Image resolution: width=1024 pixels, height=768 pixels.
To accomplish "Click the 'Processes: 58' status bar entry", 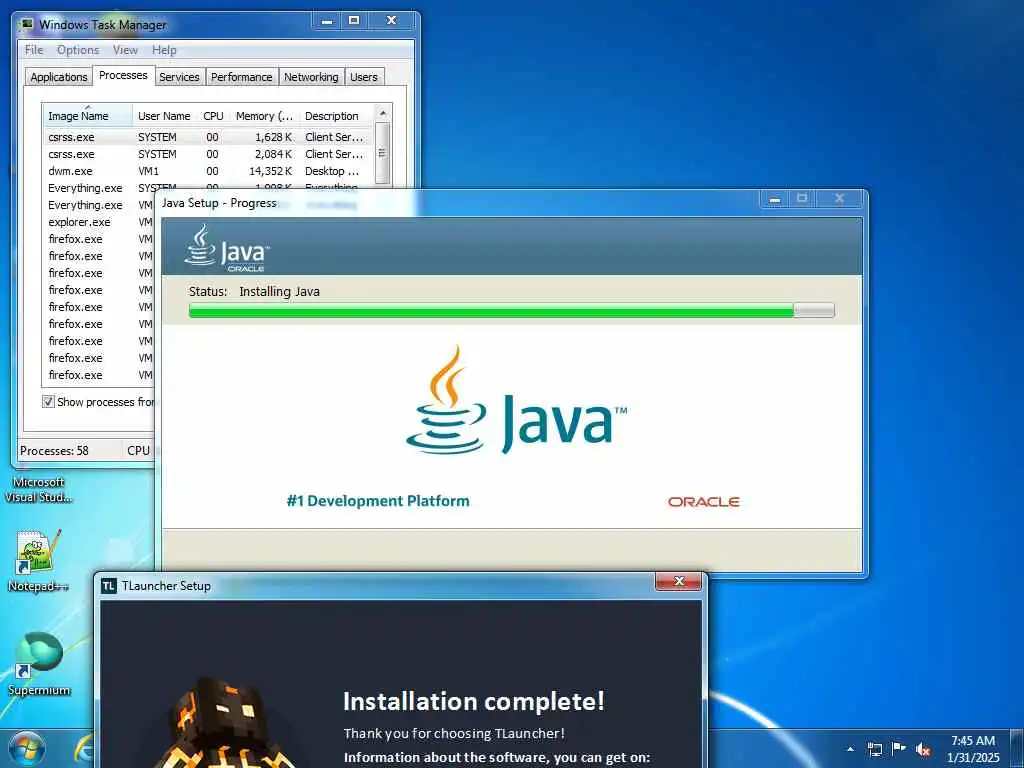I will [54, 451].
